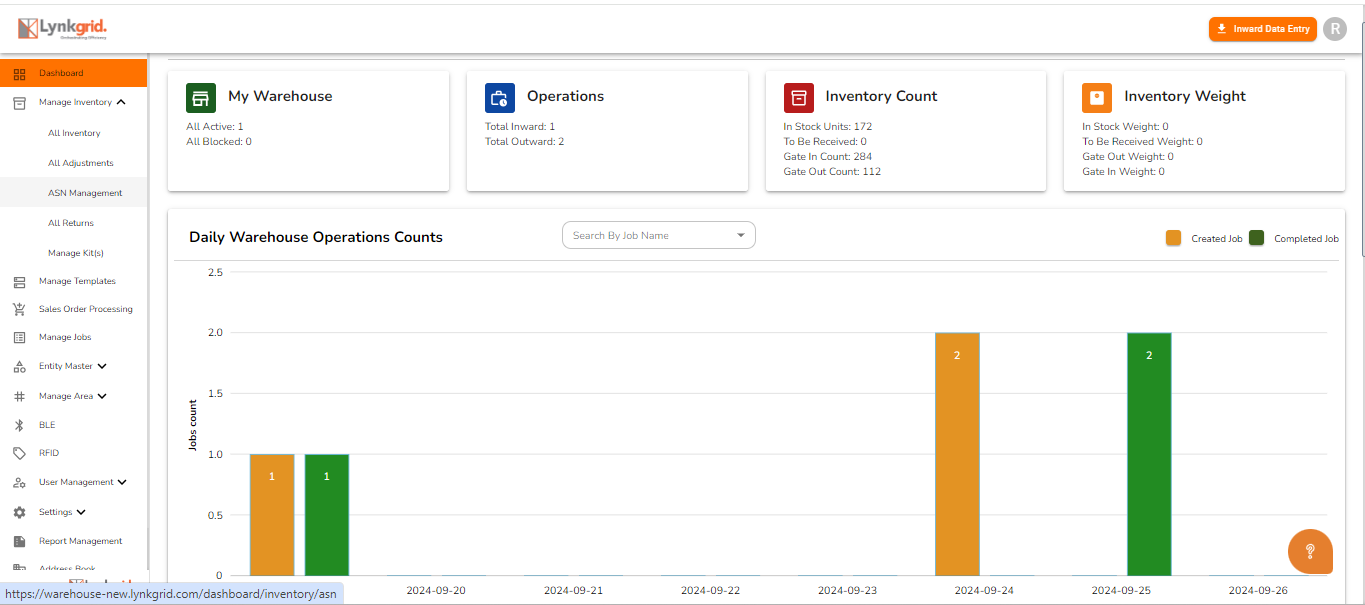This screenshot has width=1365, height=605.
Task: Collapse the Manage Inventory section
Action: click(121, 102)
